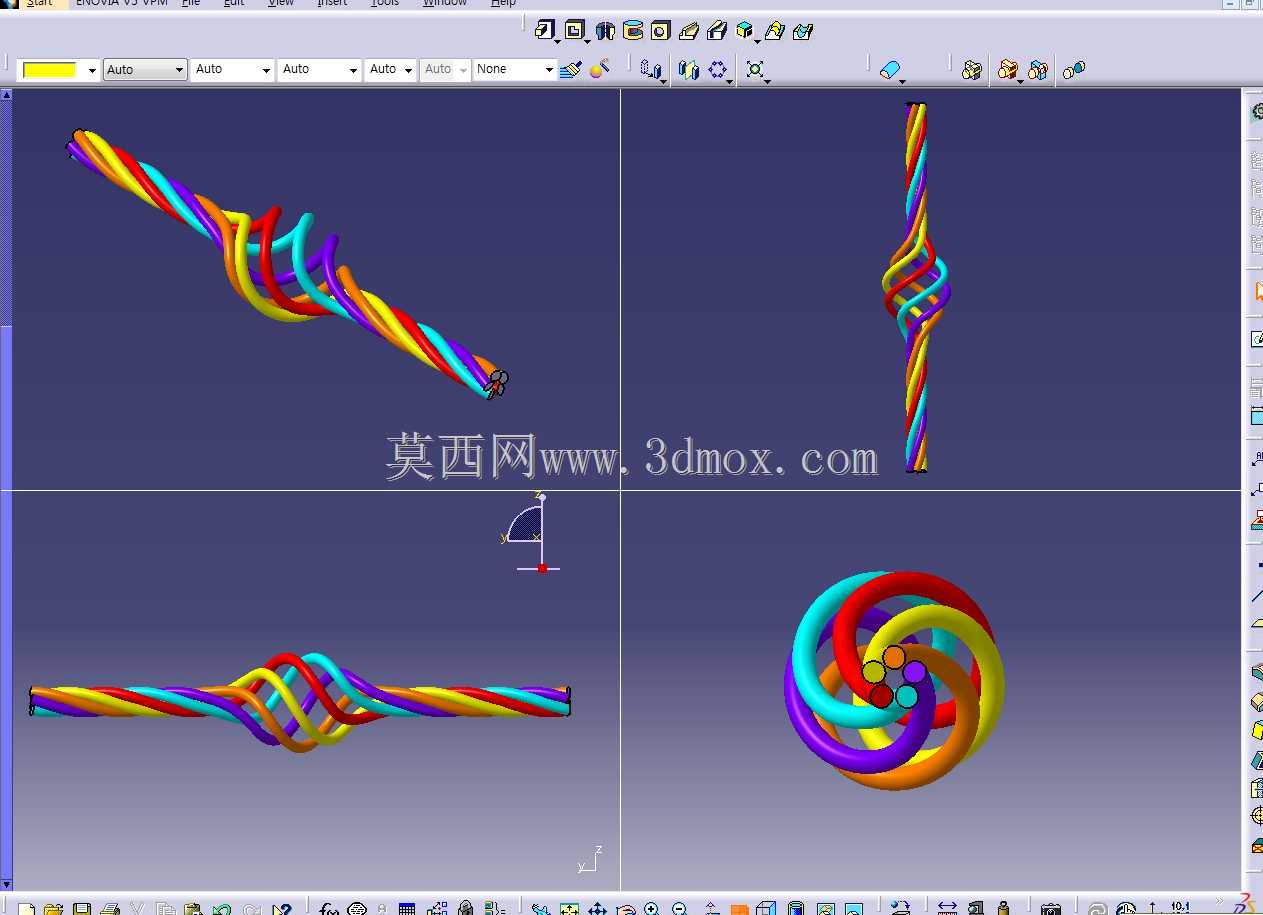1263x915 pixels.
Task: Click the yellow-green cube icon in top toolbar
Action: pyautogui.click(x=744, y=30)
